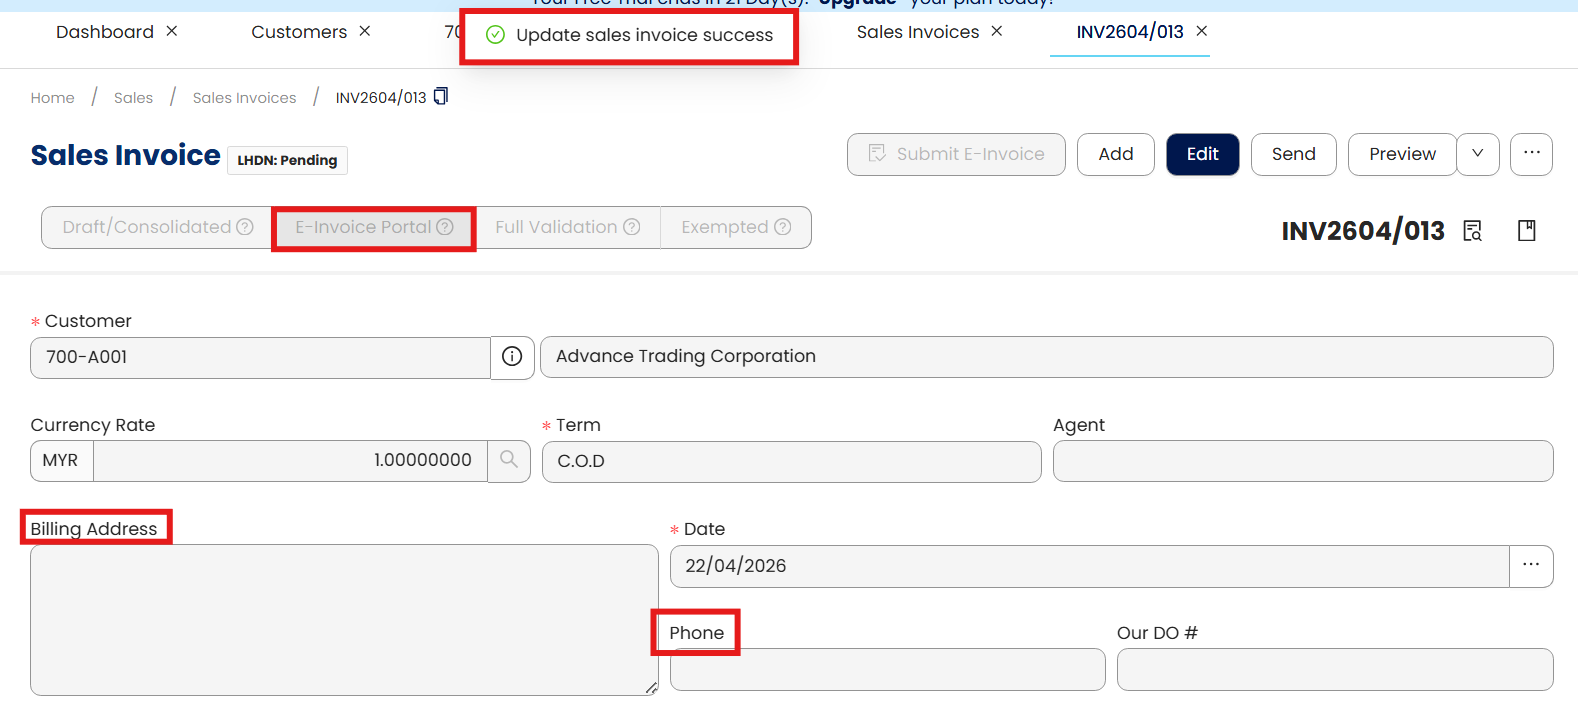Open the Date field ellipsis picker

point(1531,566)
